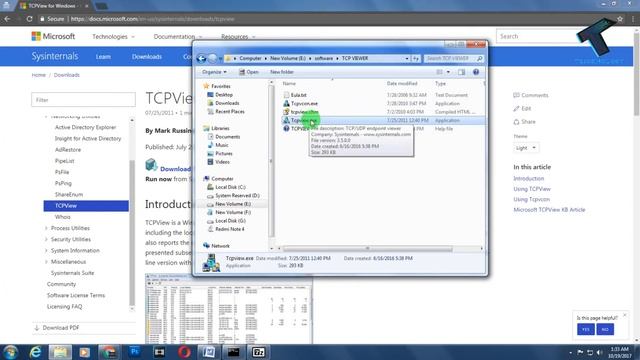Viewport: 640px width, 360px height.
Task: Open the Resources dropdown menu
Action: point(238,37)
